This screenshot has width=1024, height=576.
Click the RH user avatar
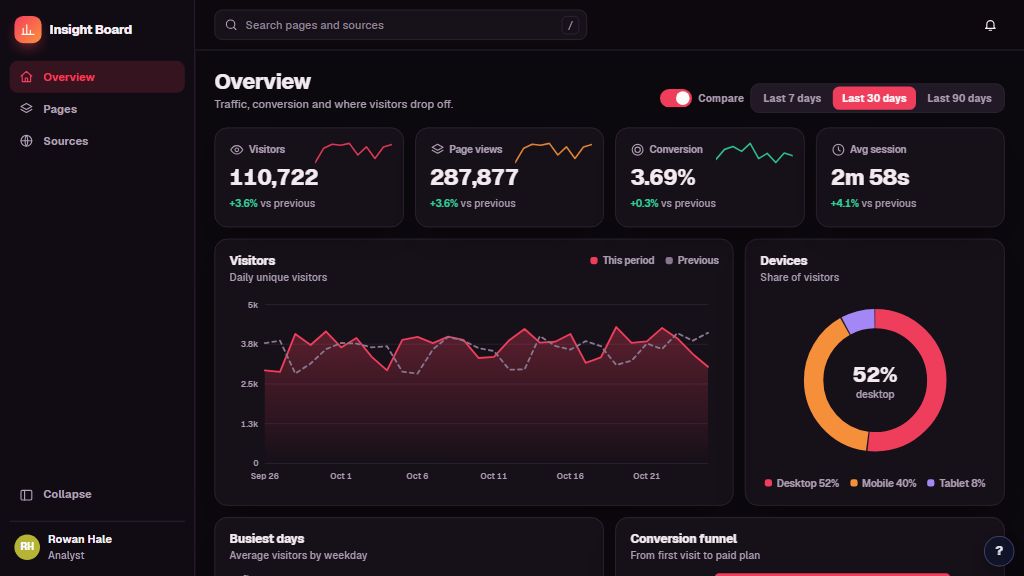(27, 547)
